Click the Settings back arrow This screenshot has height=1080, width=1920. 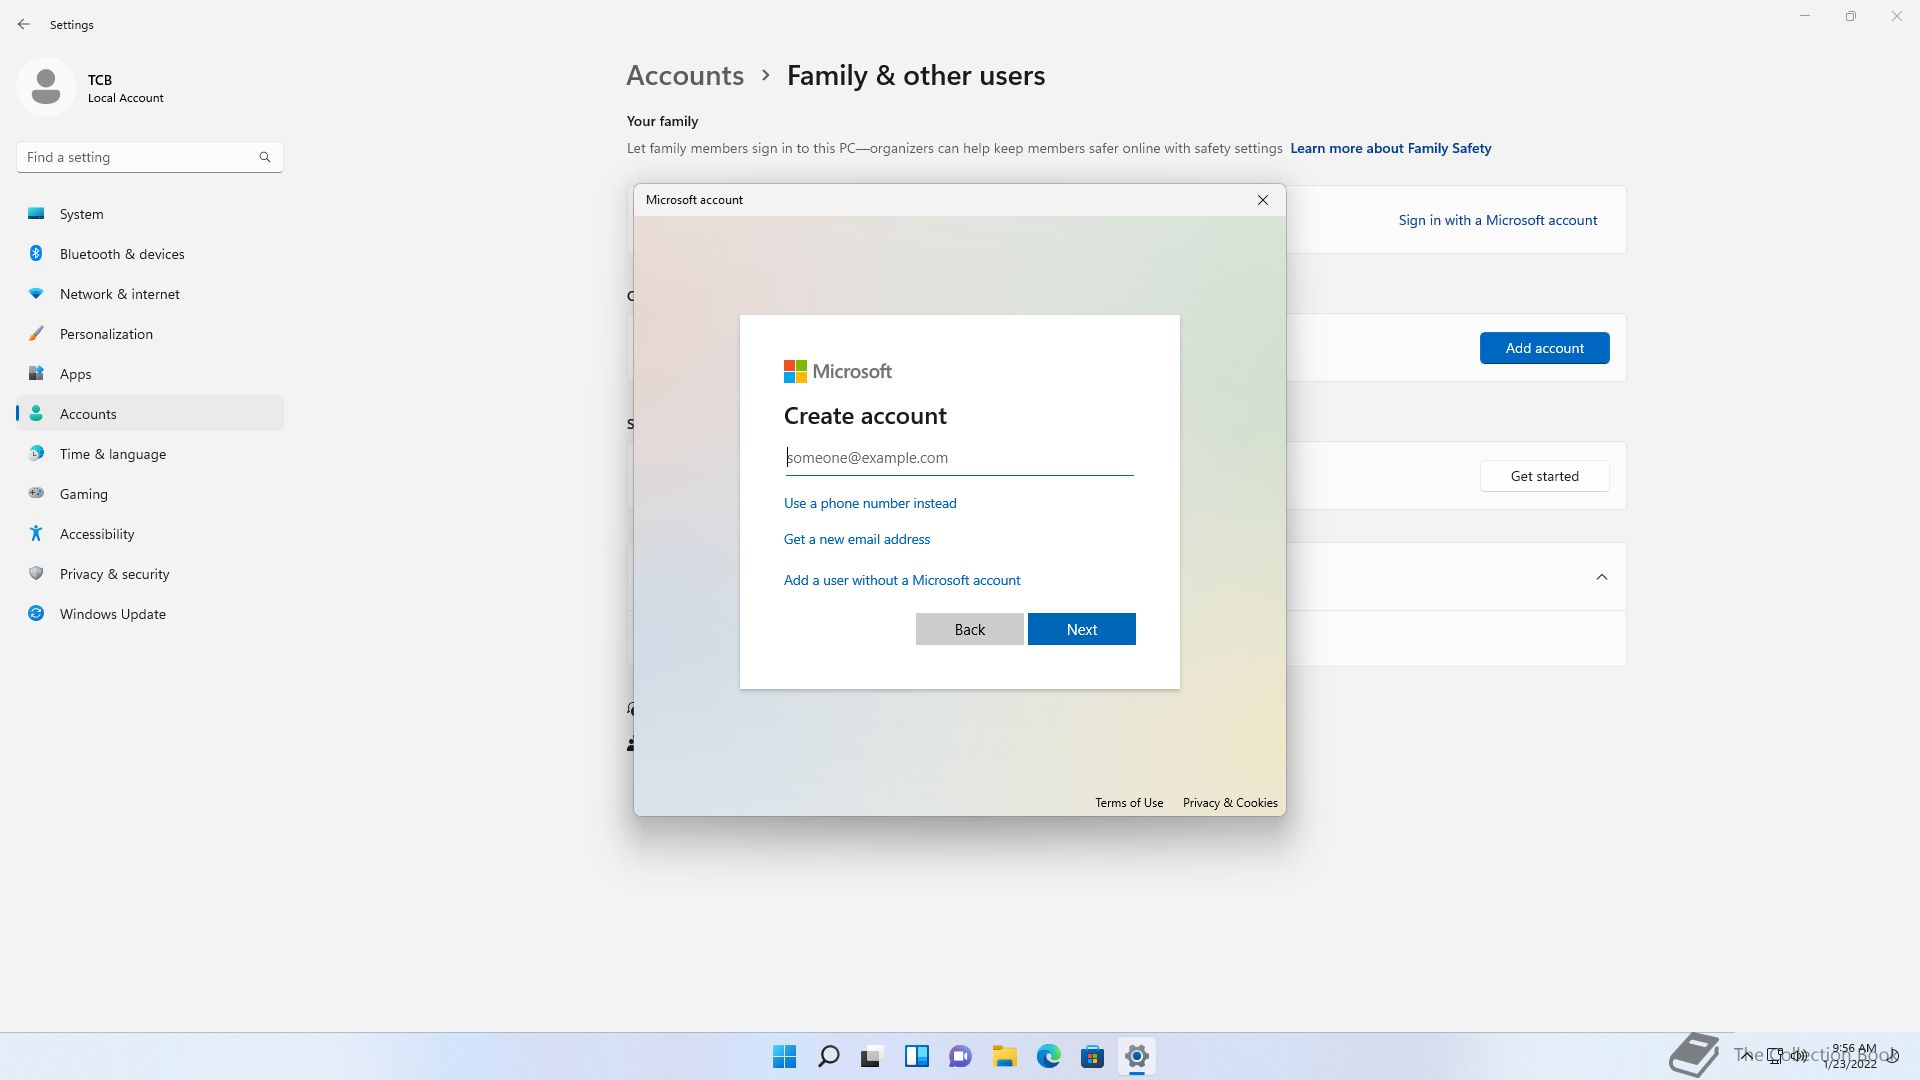[24, 24]
